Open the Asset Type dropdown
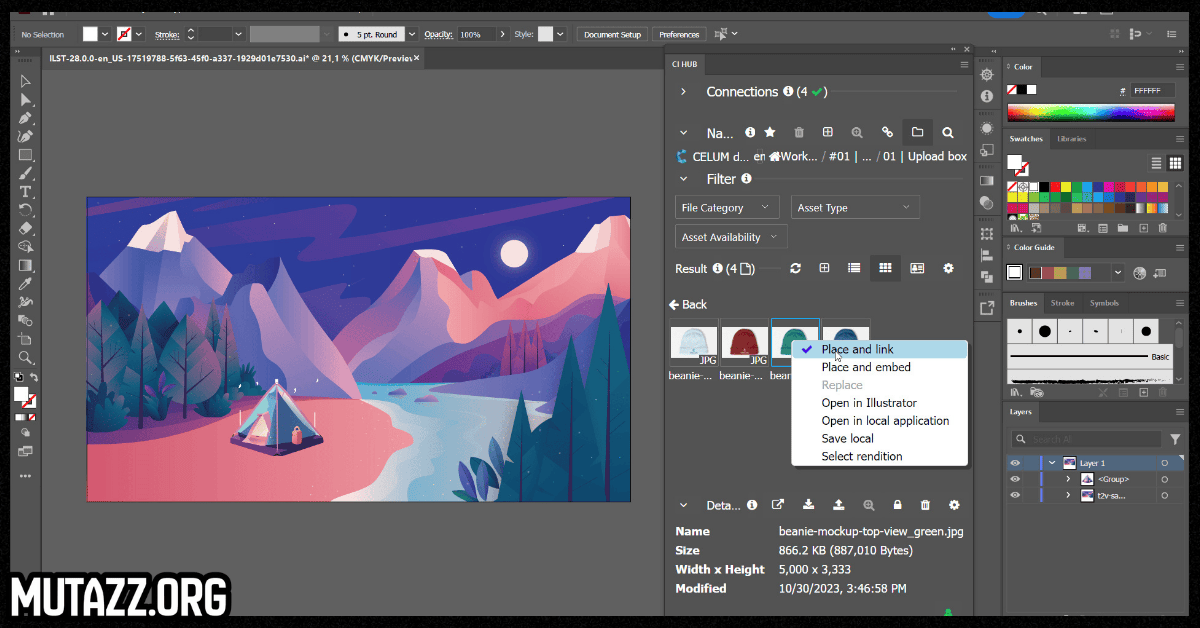 pos(855,208)
